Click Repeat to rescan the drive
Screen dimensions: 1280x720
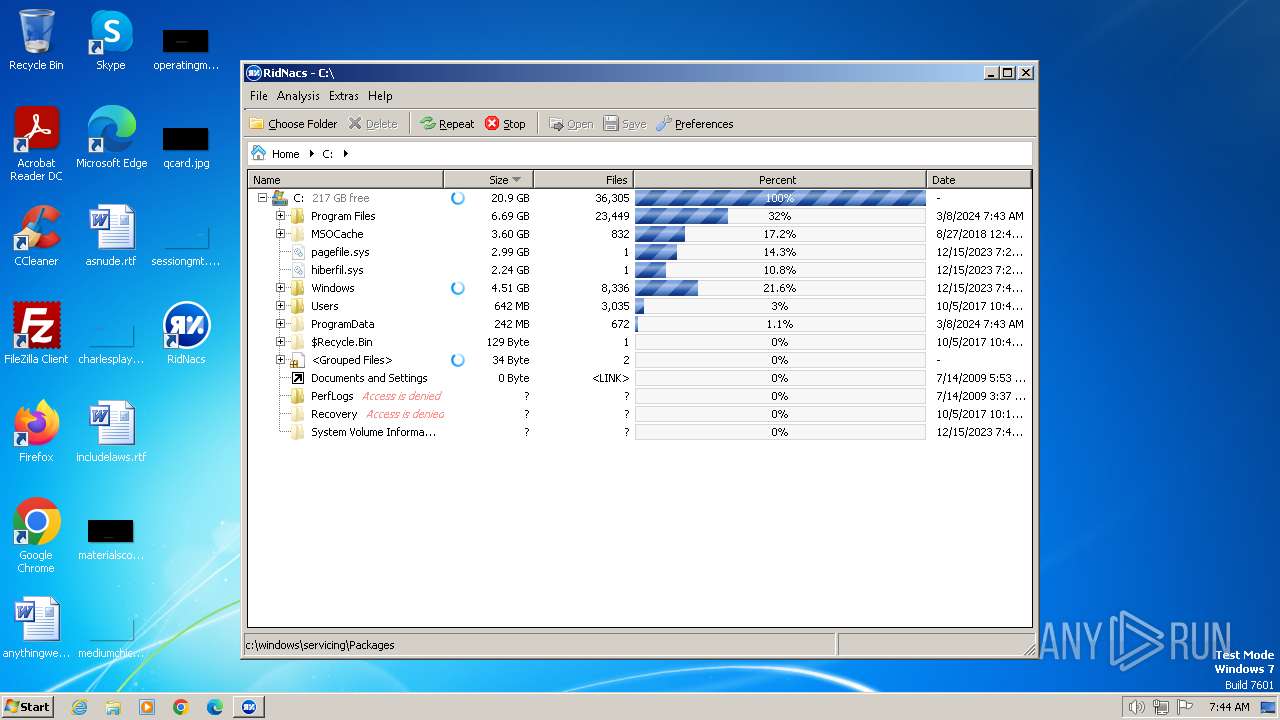[x=447, y=124]
